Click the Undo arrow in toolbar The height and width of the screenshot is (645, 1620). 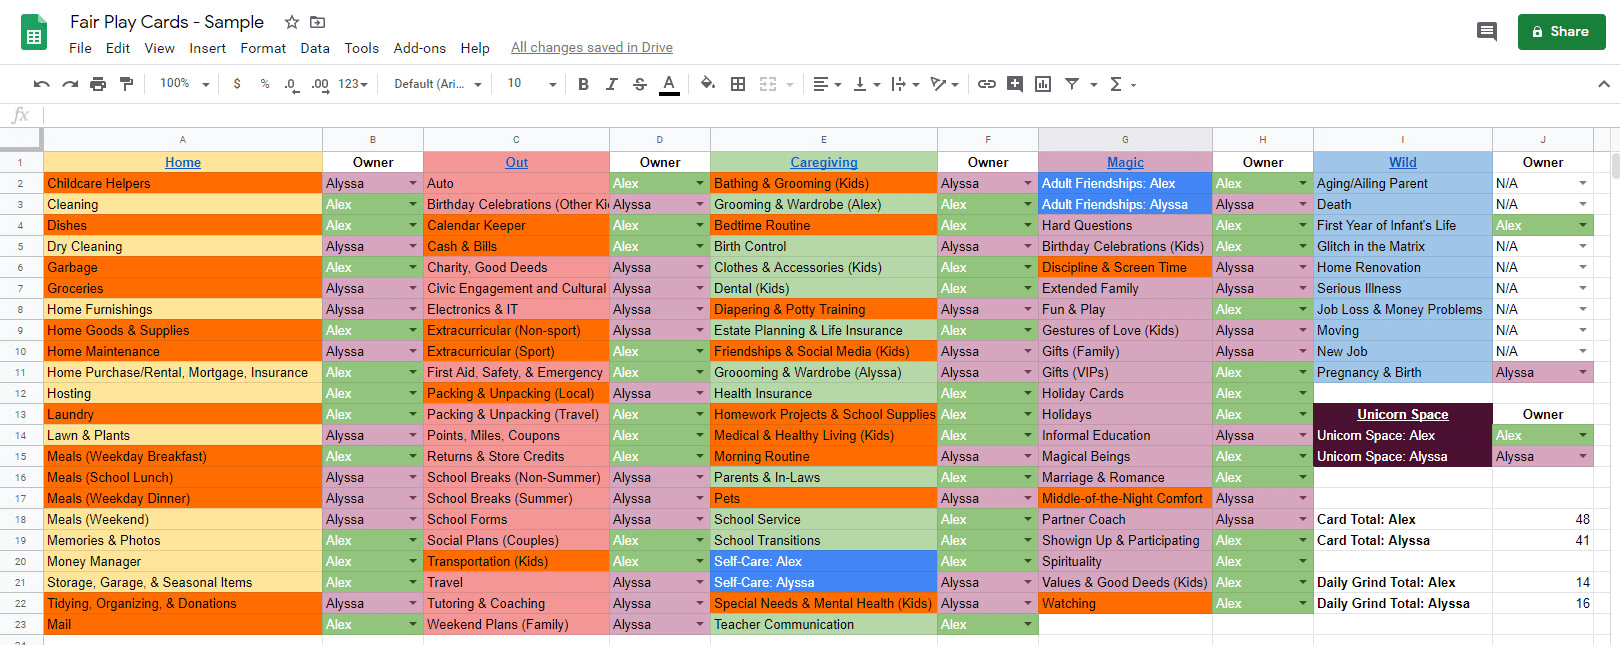41,84
